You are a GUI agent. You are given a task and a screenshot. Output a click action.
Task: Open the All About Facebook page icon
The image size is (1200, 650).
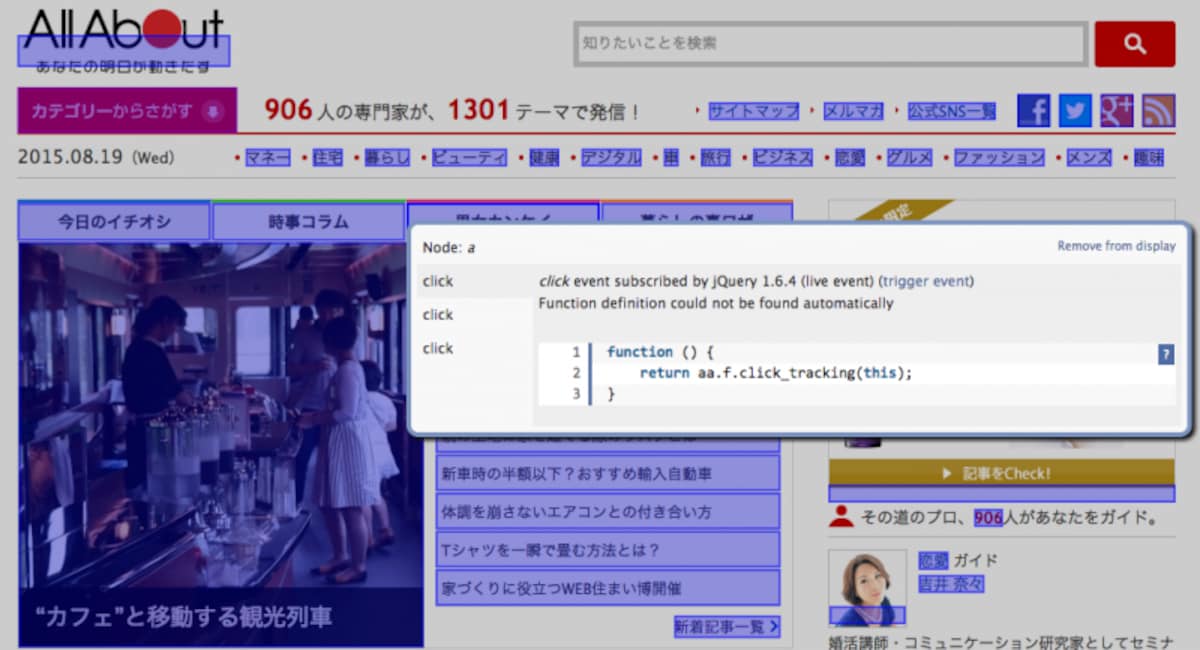tap(1033, 111)
